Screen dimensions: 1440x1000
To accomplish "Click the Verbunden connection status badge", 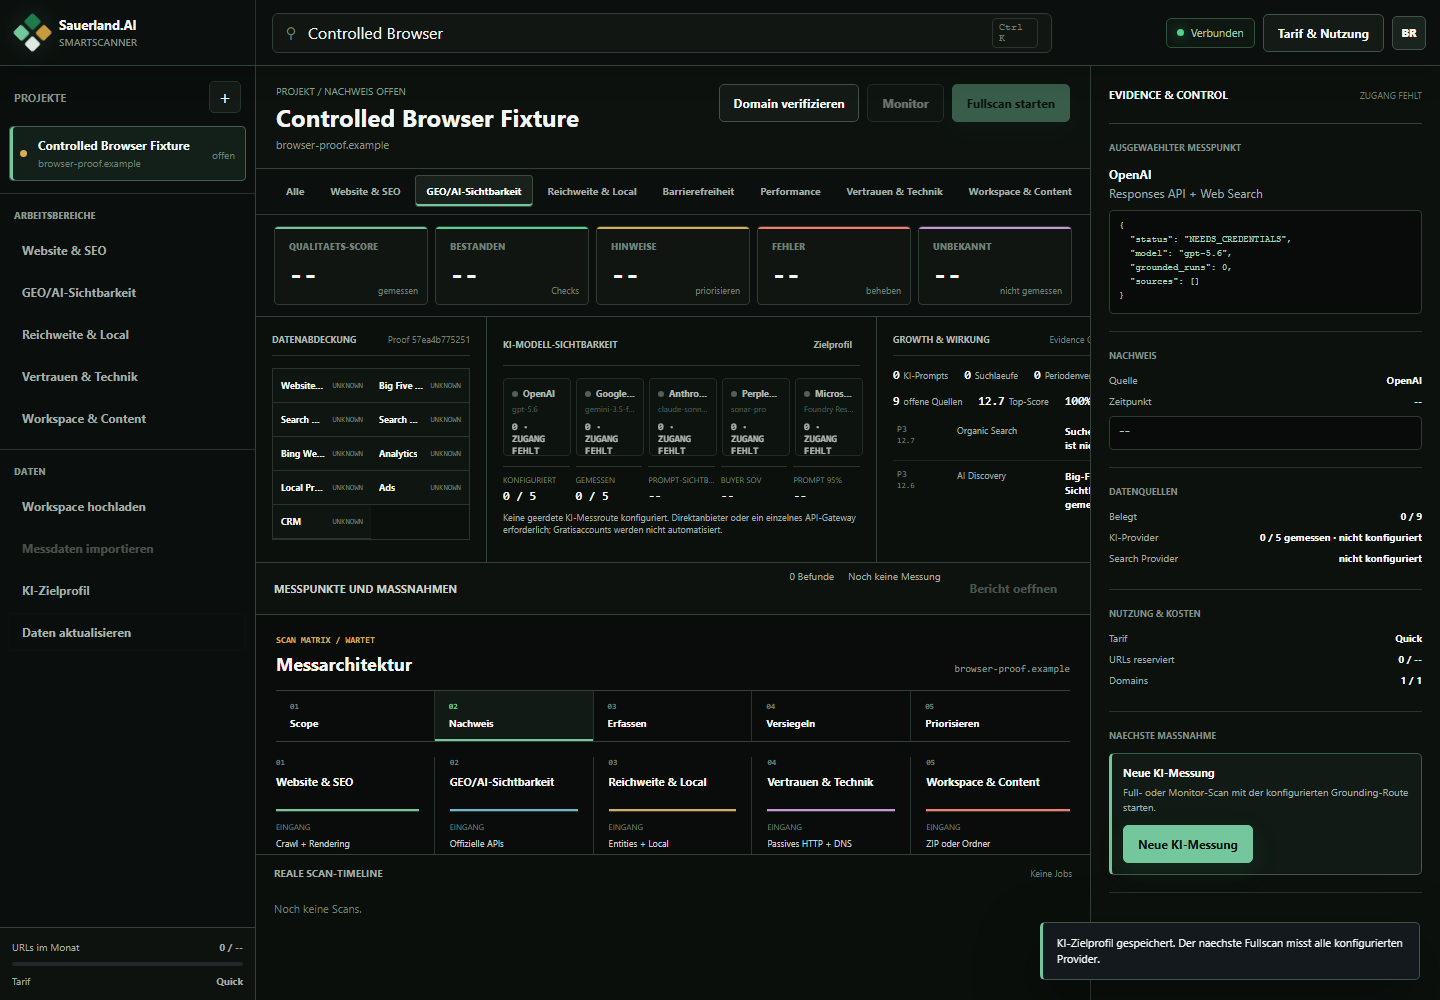I will click(x=1210, y=33).
